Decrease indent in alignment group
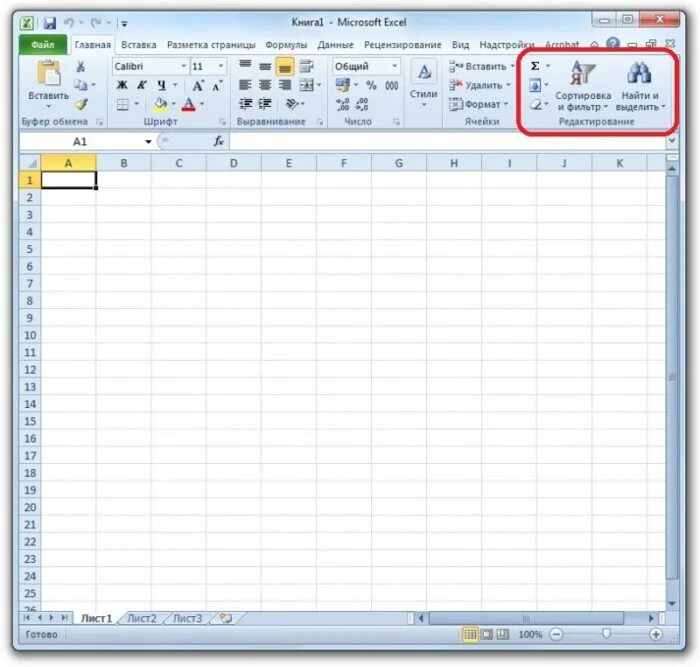This screenshot has height=667, width=700. [245, 104]
